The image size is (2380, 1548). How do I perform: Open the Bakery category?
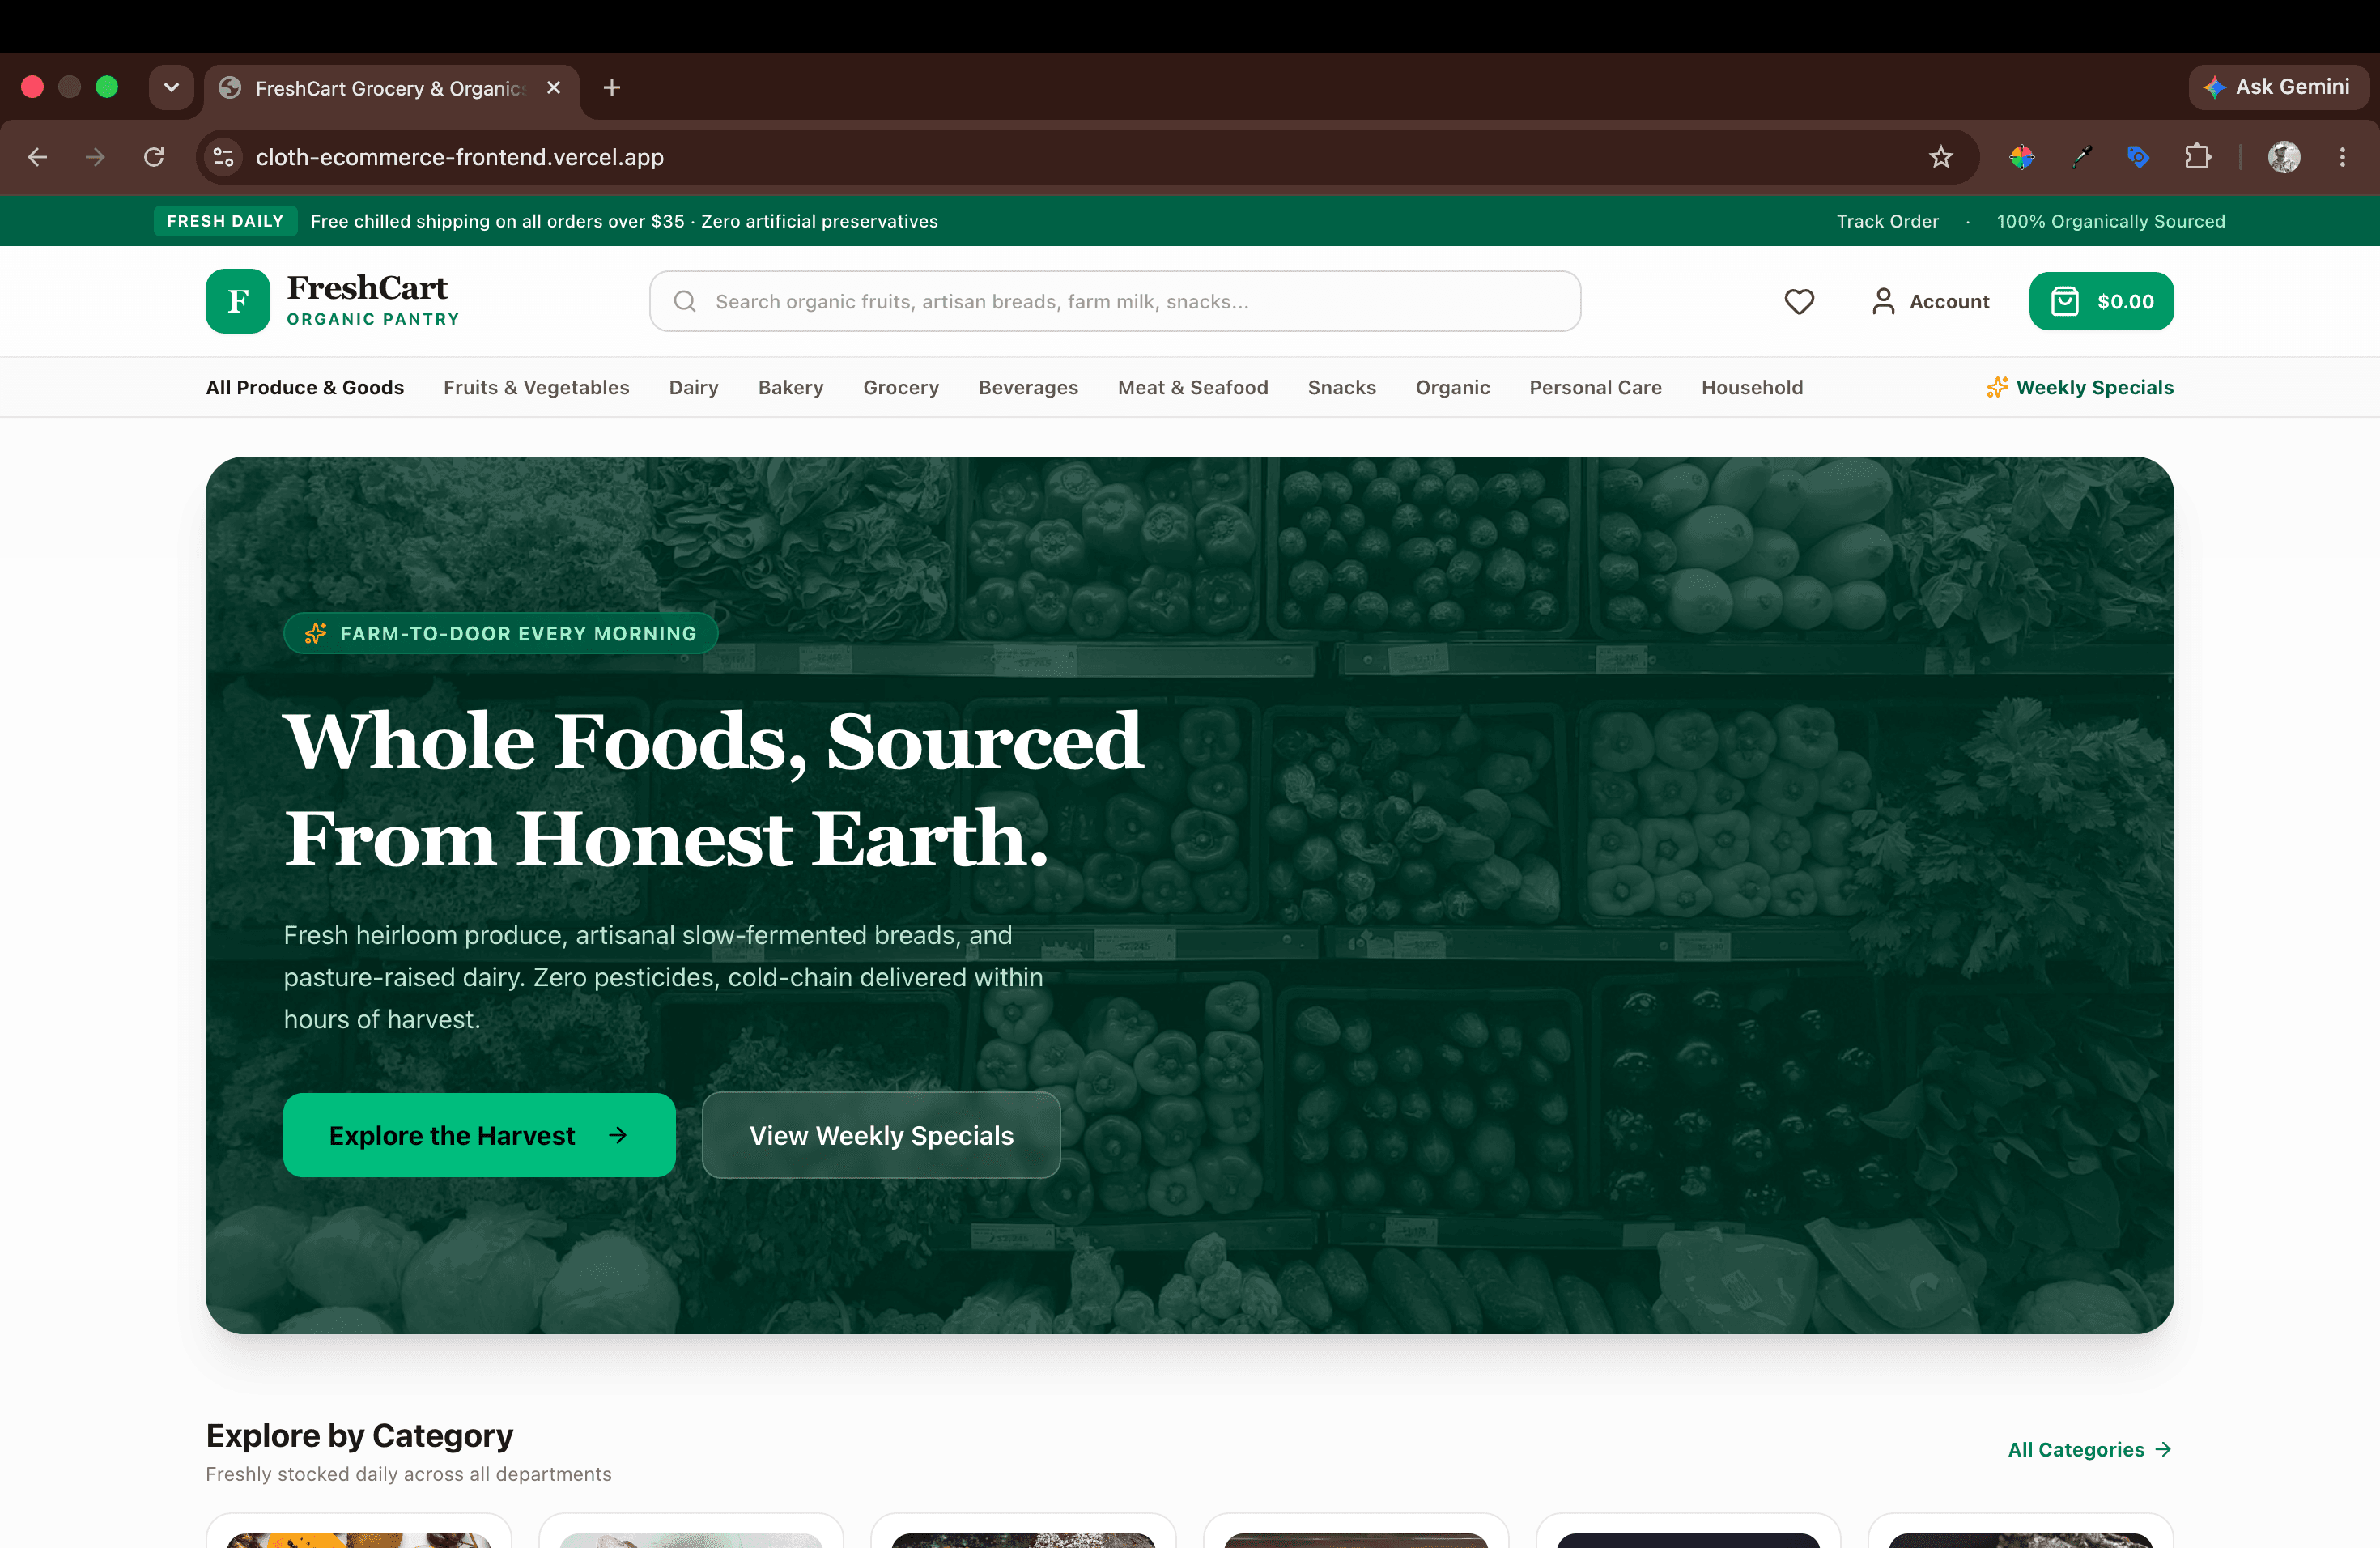(x=790, y=387)
